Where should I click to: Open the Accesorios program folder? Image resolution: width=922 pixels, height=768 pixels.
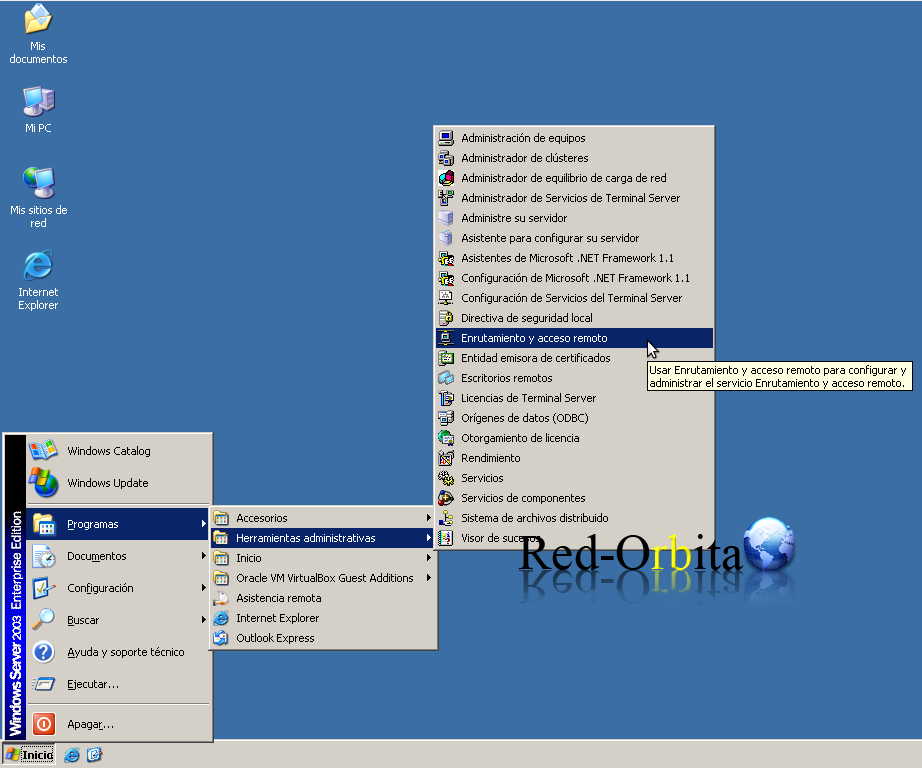(x=323, y=518)
